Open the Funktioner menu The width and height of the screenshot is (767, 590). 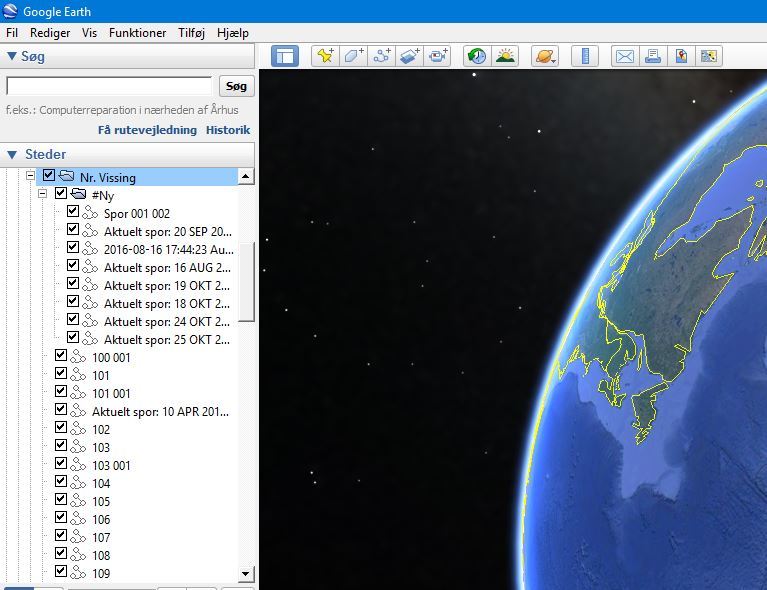click(137, 33)
